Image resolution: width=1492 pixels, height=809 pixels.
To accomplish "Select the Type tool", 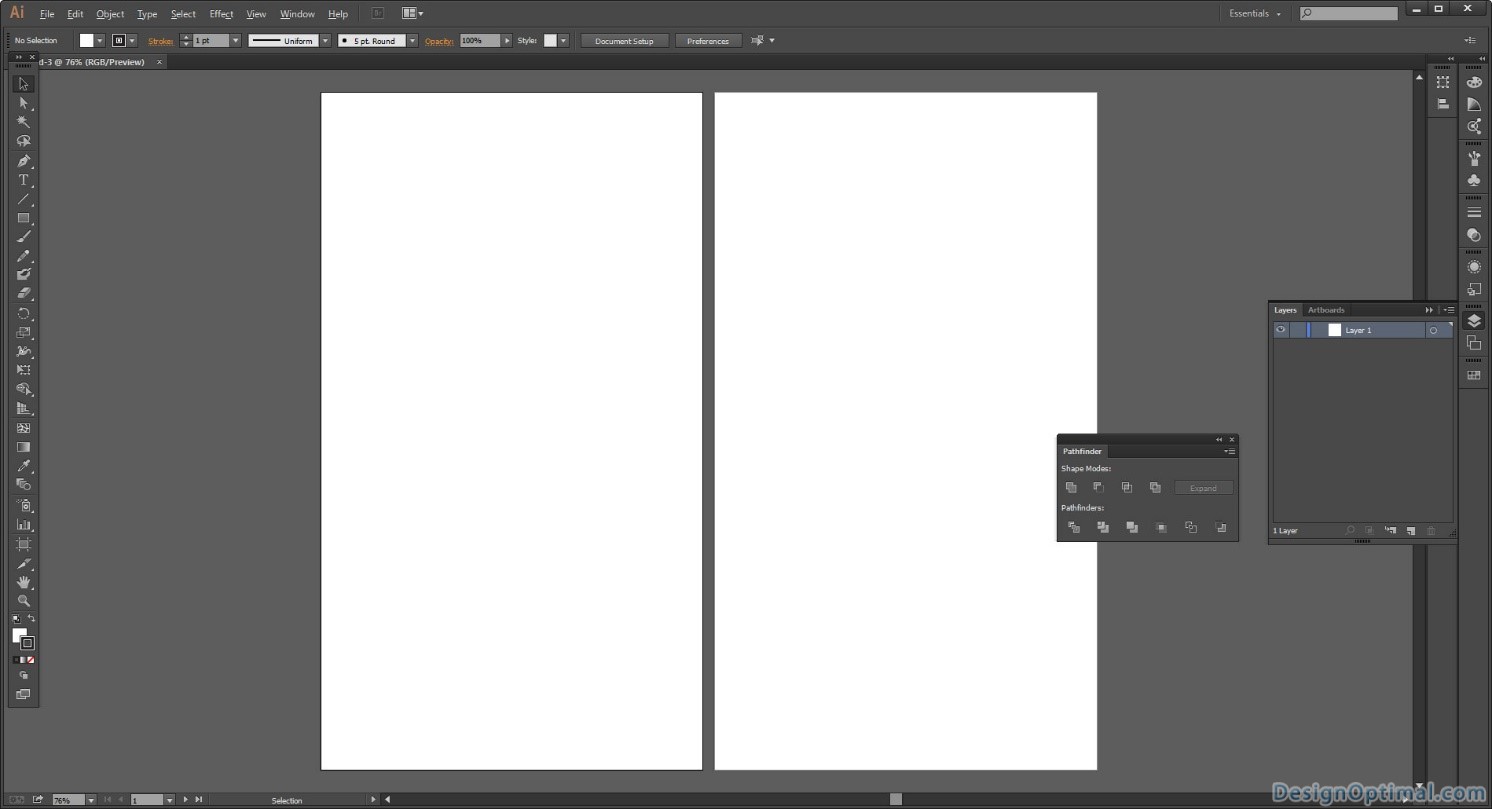I will pos(23,180).
